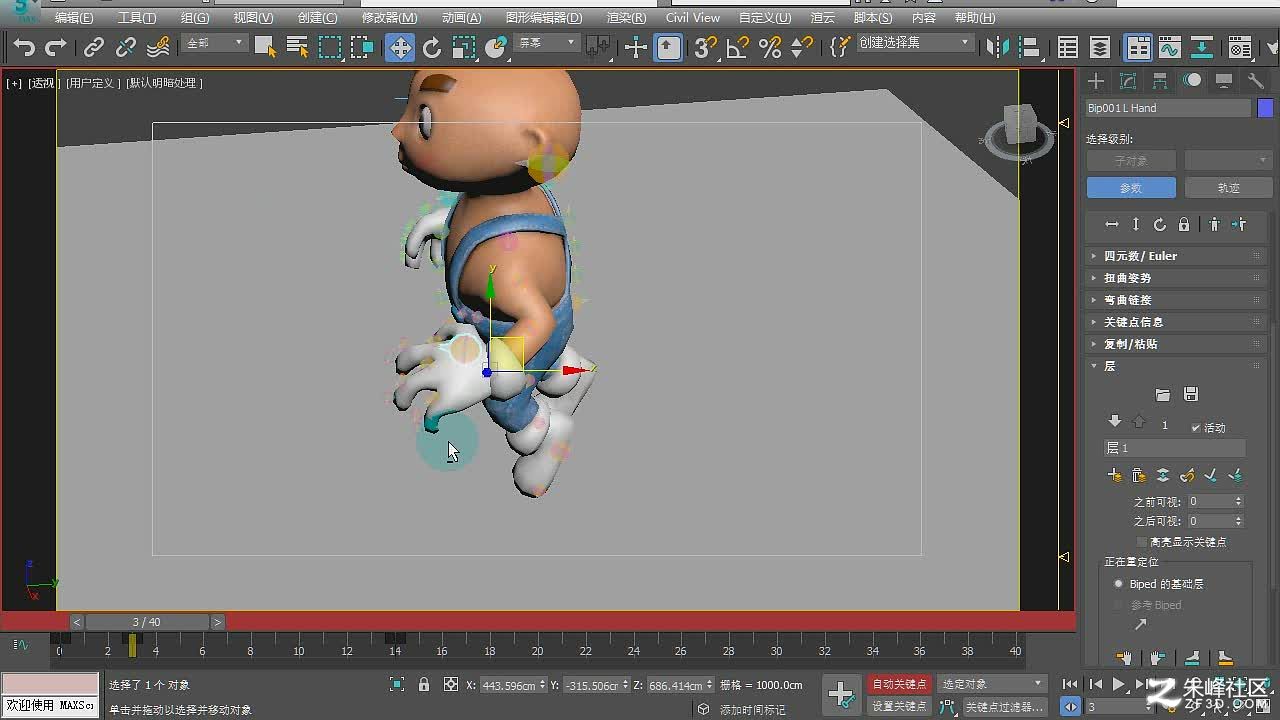Open the Modify command panel tab
The image size is (1280, 720).
pos(1128,81)
